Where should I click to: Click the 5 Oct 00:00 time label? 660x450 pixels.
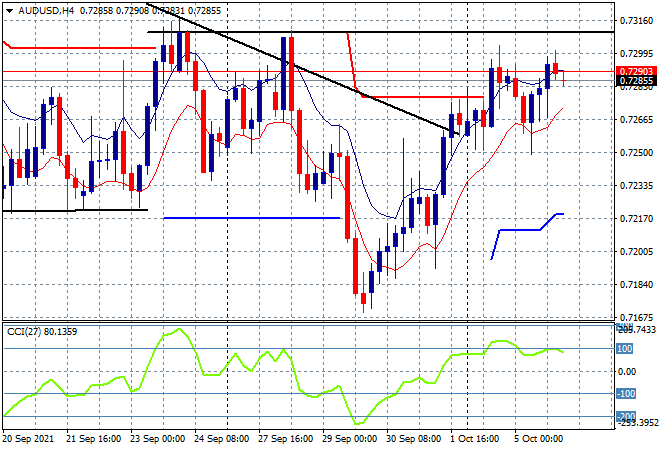click(539, 439)
